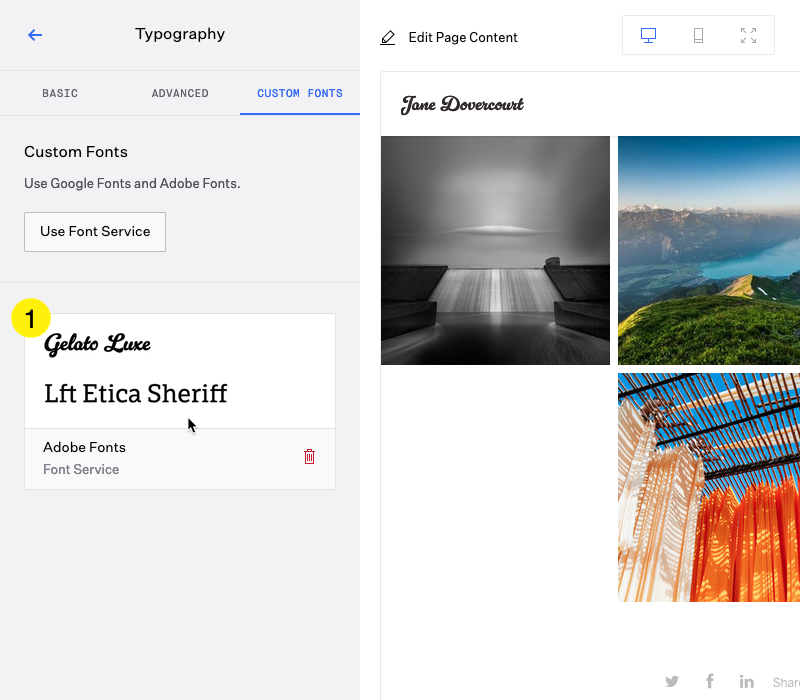Switch to the Basic tab

(x=60, y=93)
